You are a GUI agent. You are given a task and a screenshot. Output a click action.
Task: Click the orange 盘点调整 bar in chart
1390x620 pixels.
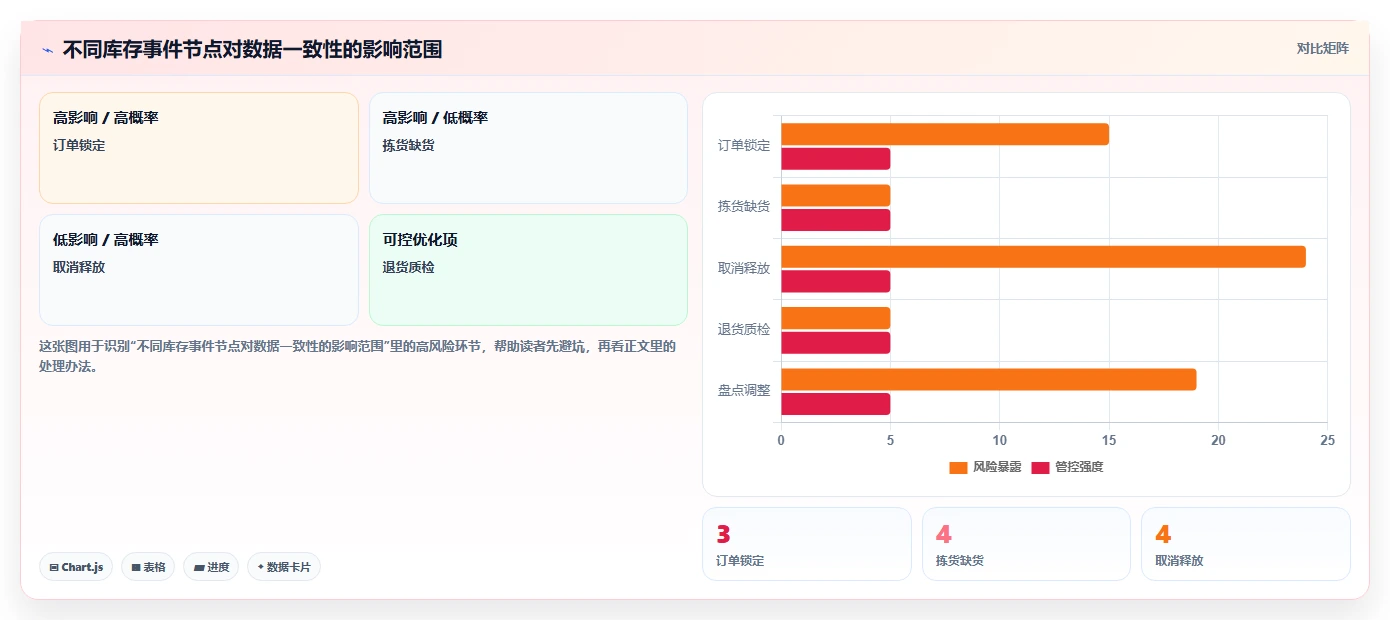tap(988, 380)
